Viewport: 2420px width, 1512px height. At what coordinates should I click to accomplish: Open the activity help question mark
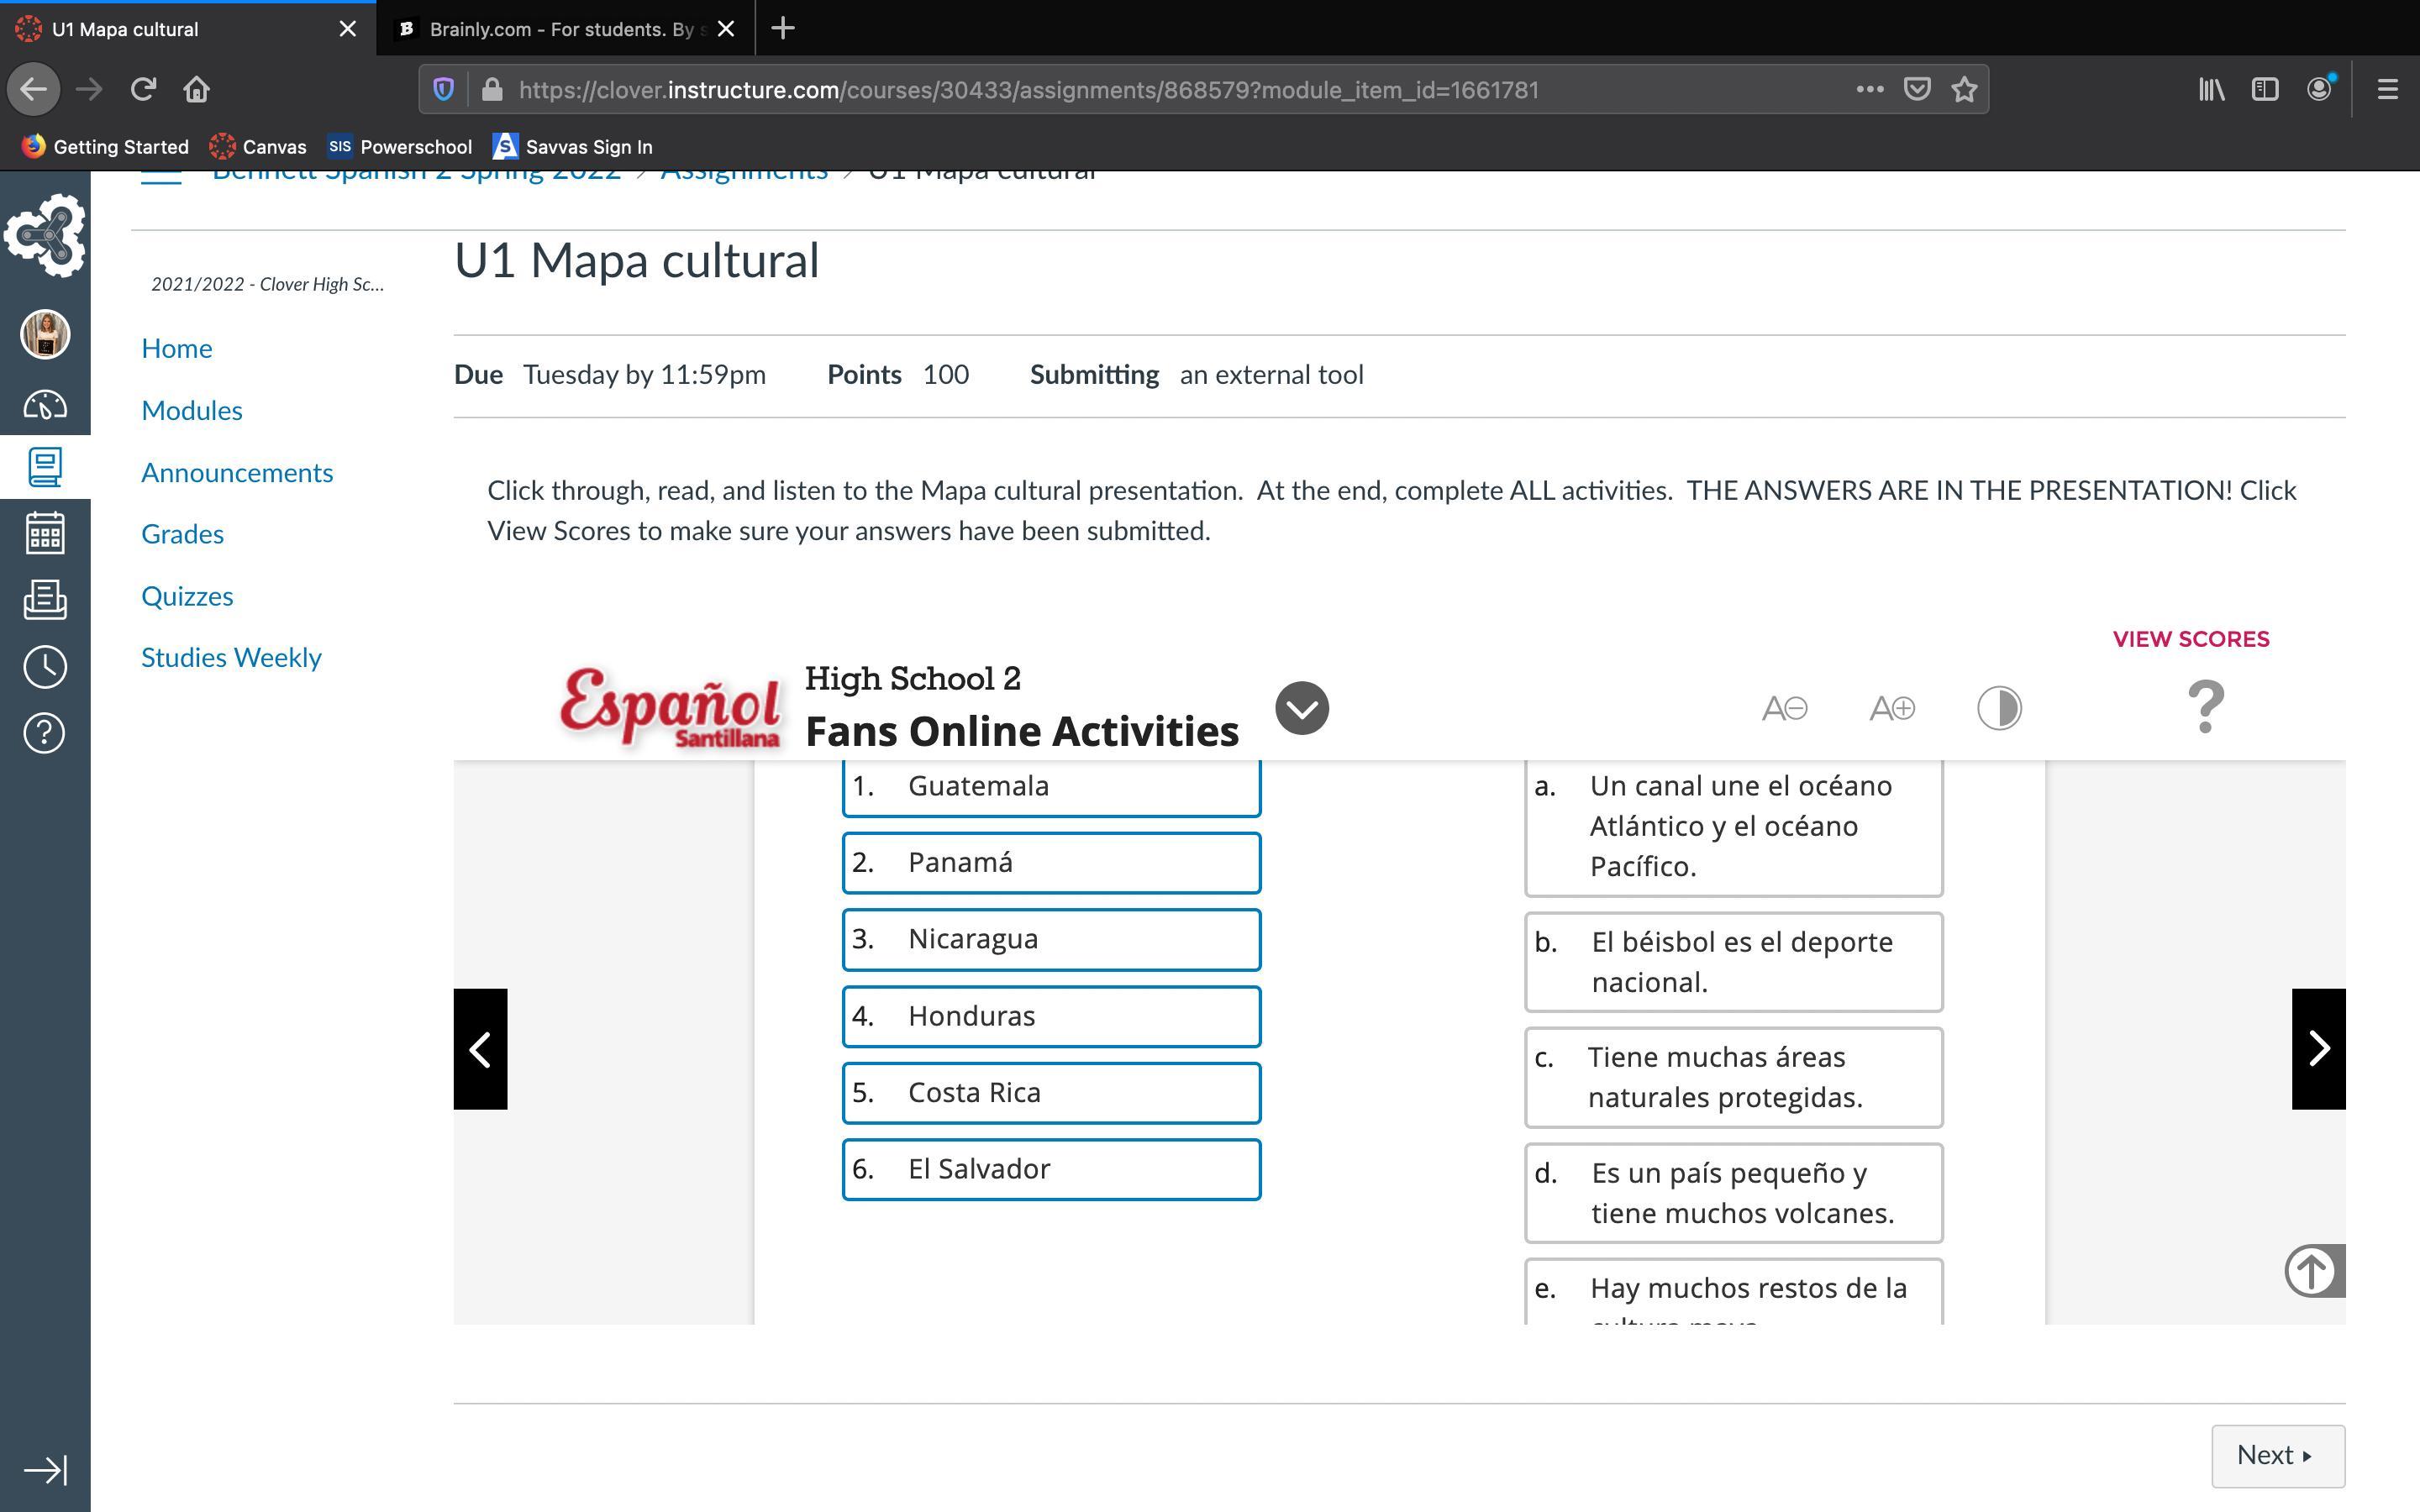[2205, 706]
